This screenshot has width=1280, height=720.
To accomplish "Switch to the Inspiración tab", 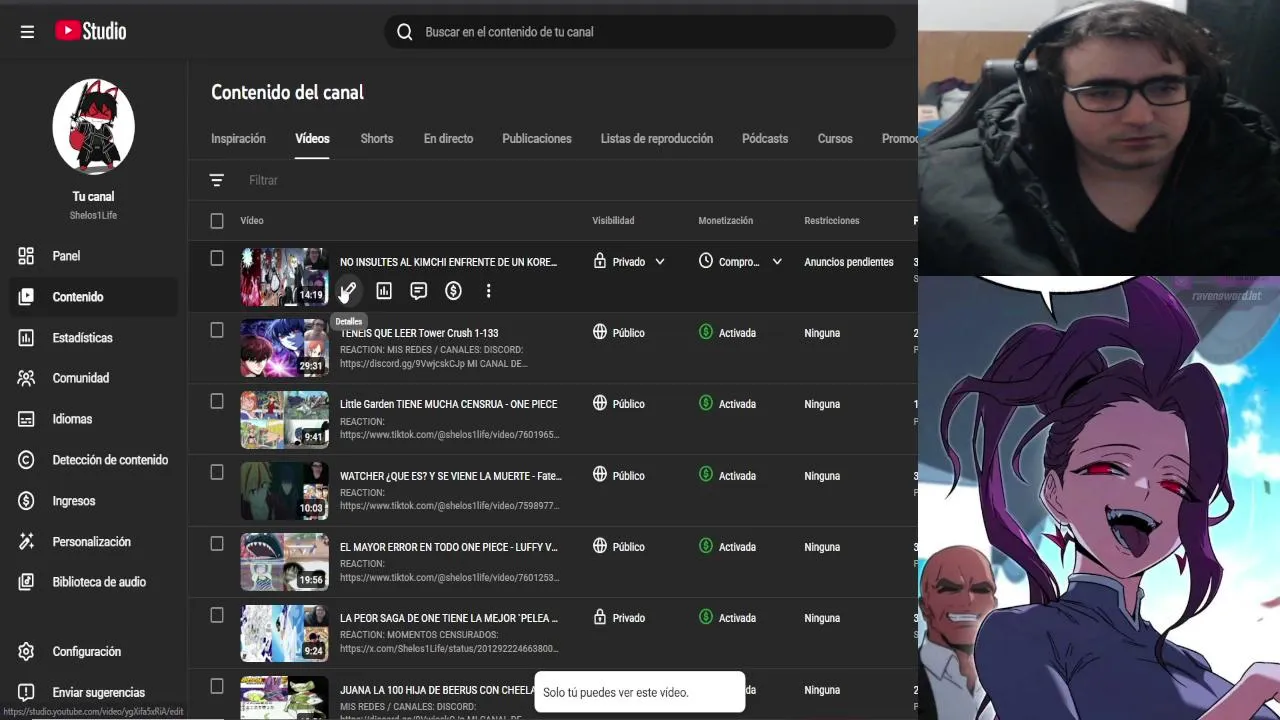I will [x=238, y=139].
